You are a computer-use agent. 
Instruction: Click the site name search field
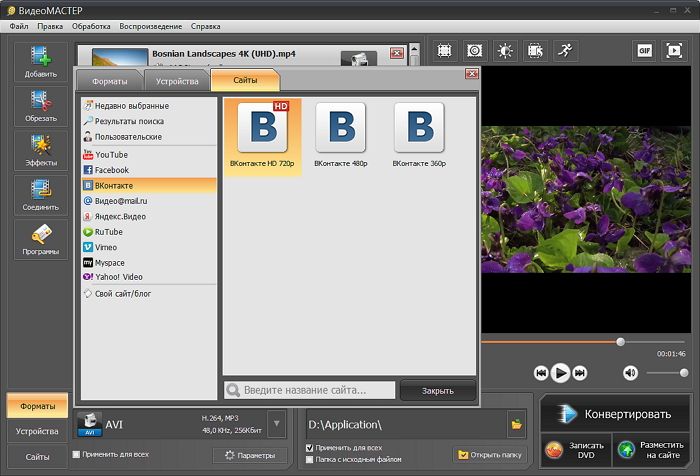309,390
